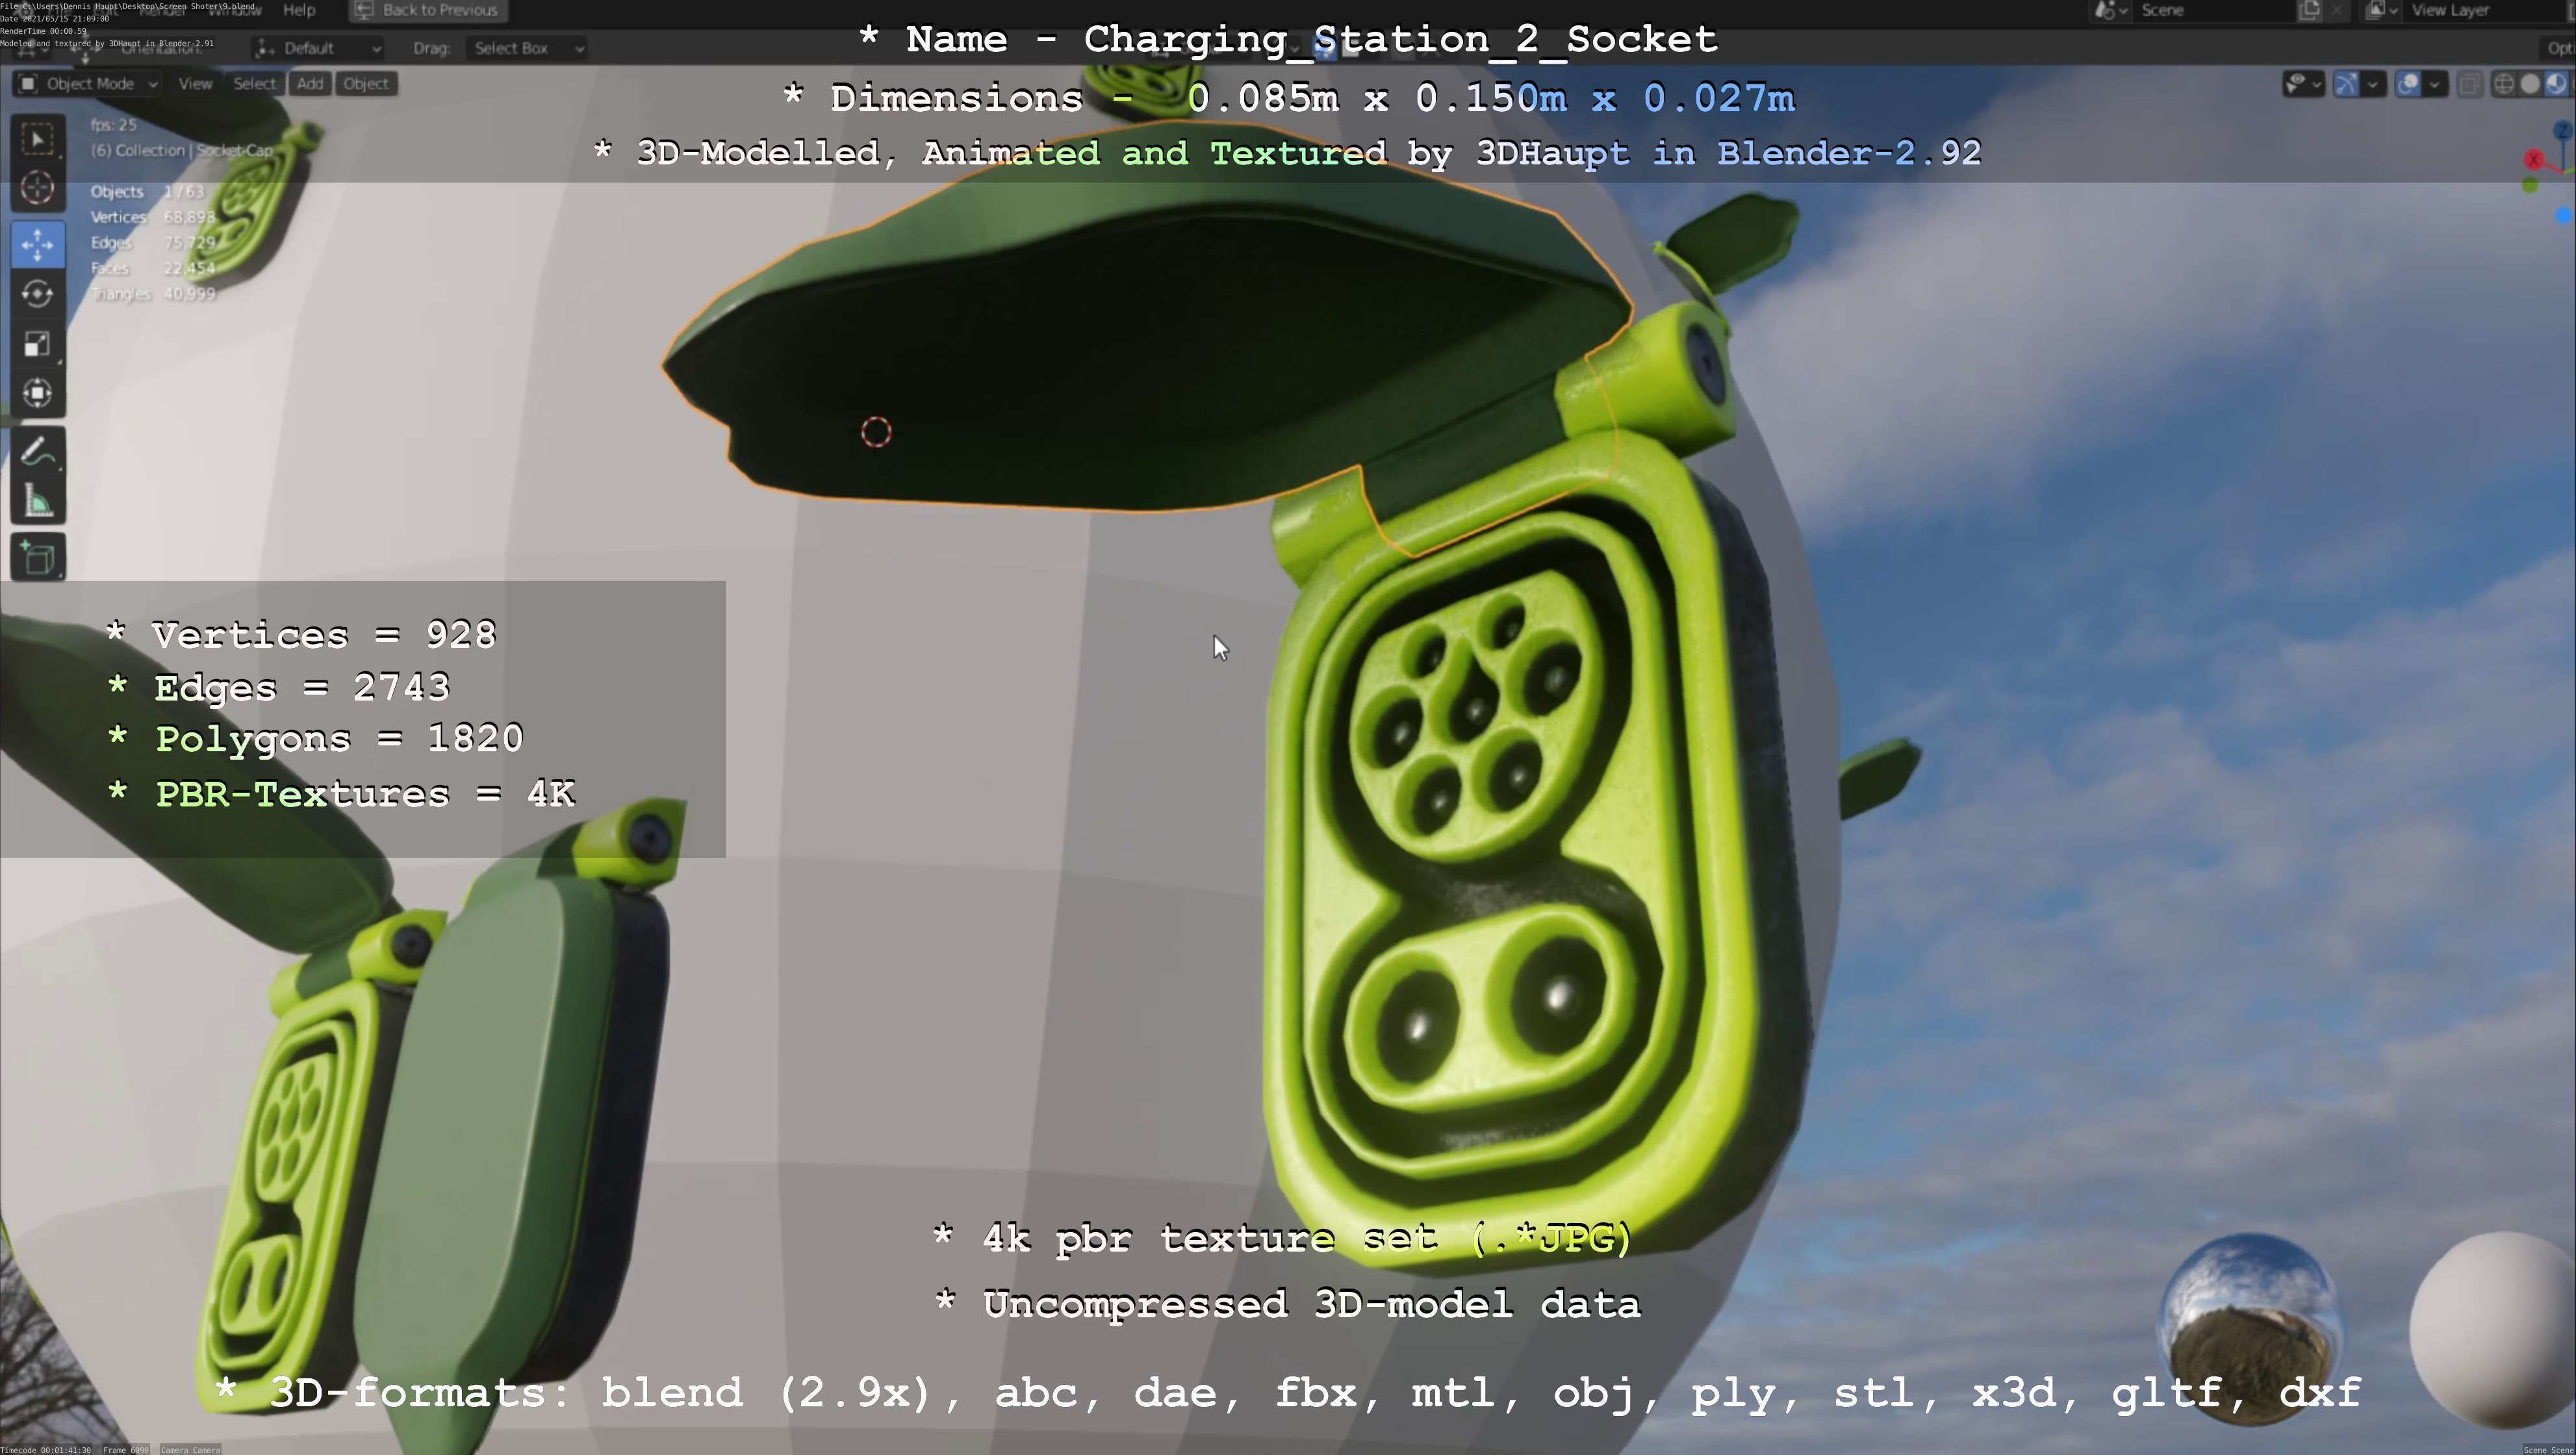Click the delete scene X icon
The height and width of the screenshot is (1455, 2576).
tap(2336, 11)
